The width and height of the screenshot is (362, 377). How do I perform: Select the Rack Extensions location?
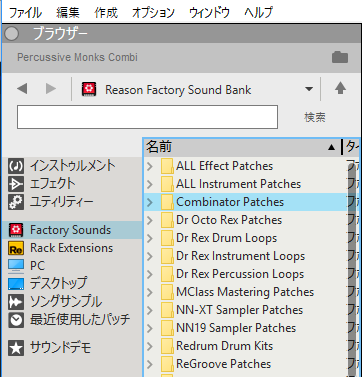click(61, 248)
